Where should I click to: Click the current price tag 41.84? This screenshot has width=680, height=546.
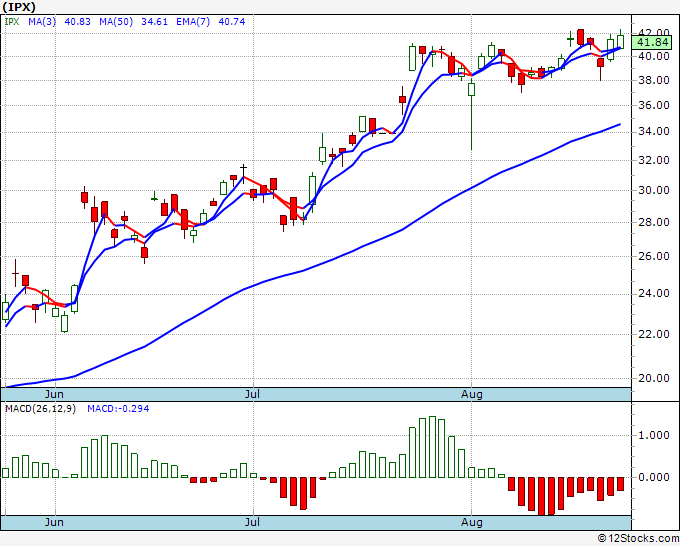(652, 43)
